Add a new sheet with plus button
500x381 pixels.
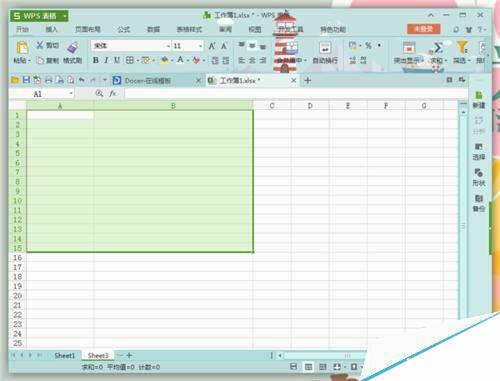[x=129, y=355]
